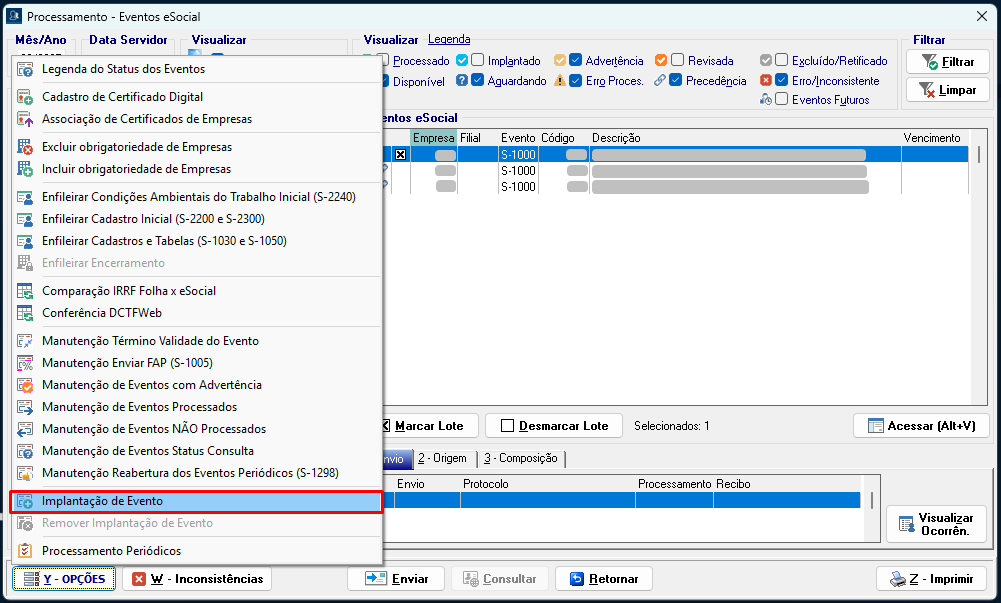The height and width of the screenshot is (603, 1001).
Task: Uncheck the Advertência filter checkbox
Action: (576, 61)
